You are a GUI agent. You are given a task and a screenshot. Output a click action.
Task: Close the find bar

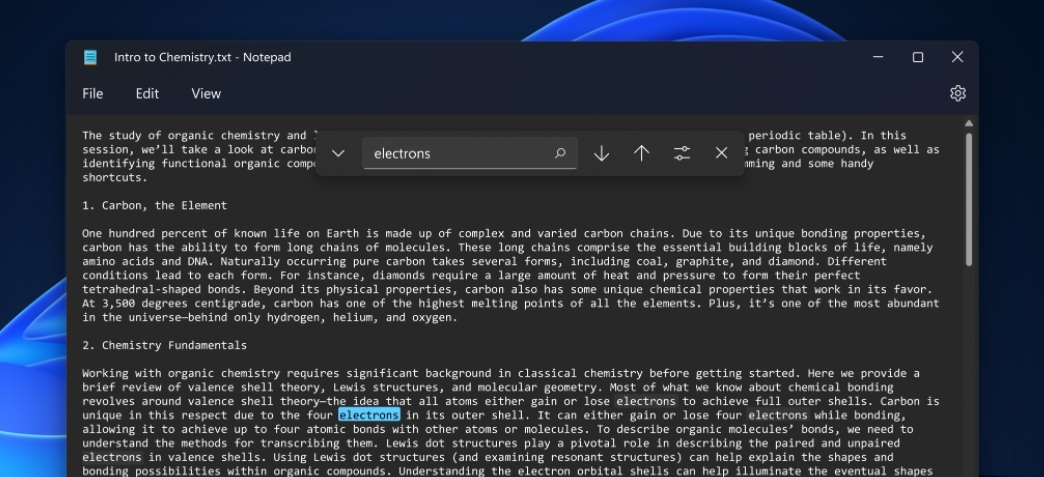point(721,153)
